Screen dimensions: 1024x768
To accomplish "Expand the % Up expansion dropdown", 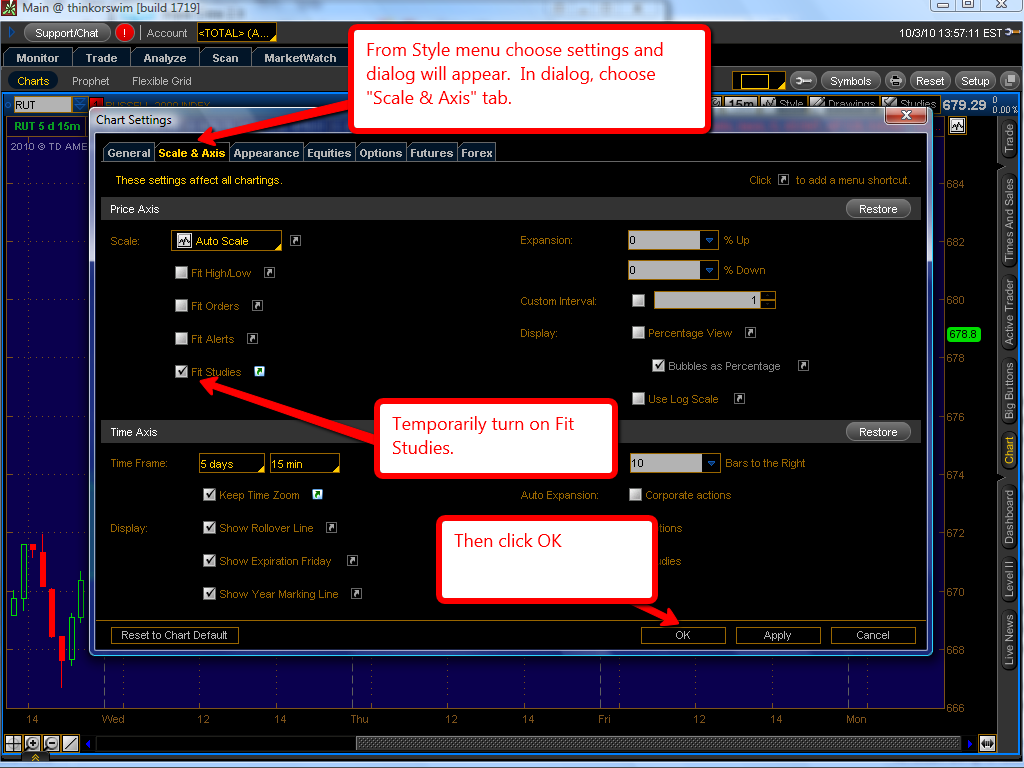I will pyautogui.click(x=709, y=240).
